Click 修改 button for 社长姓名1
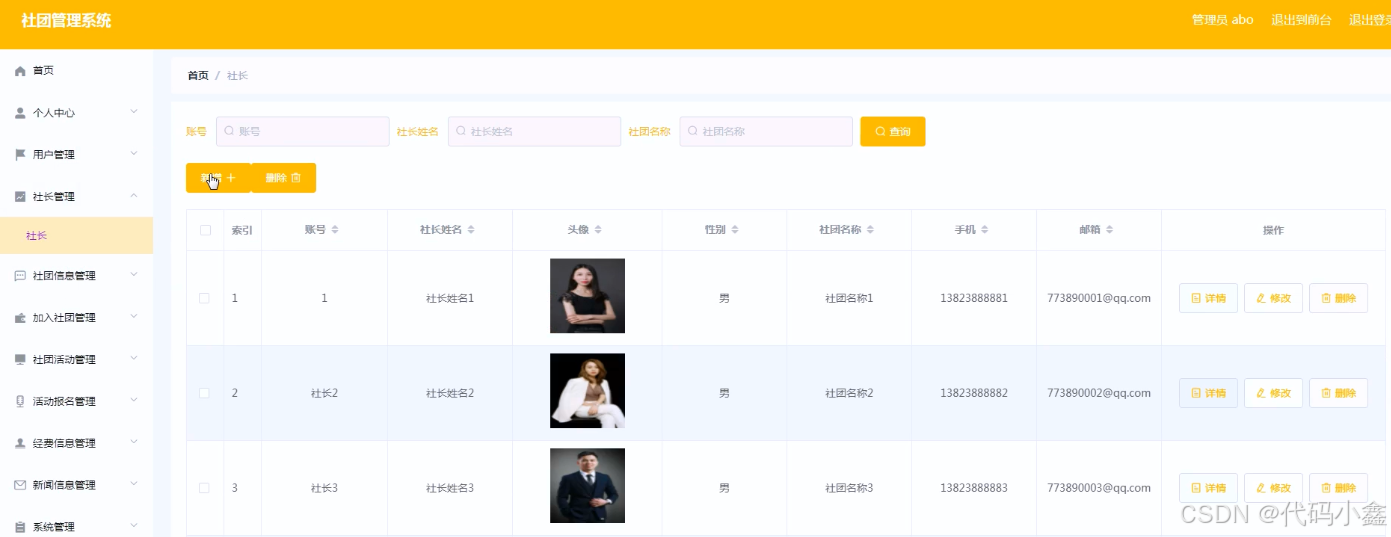1391x537 pixels. 1273,298
